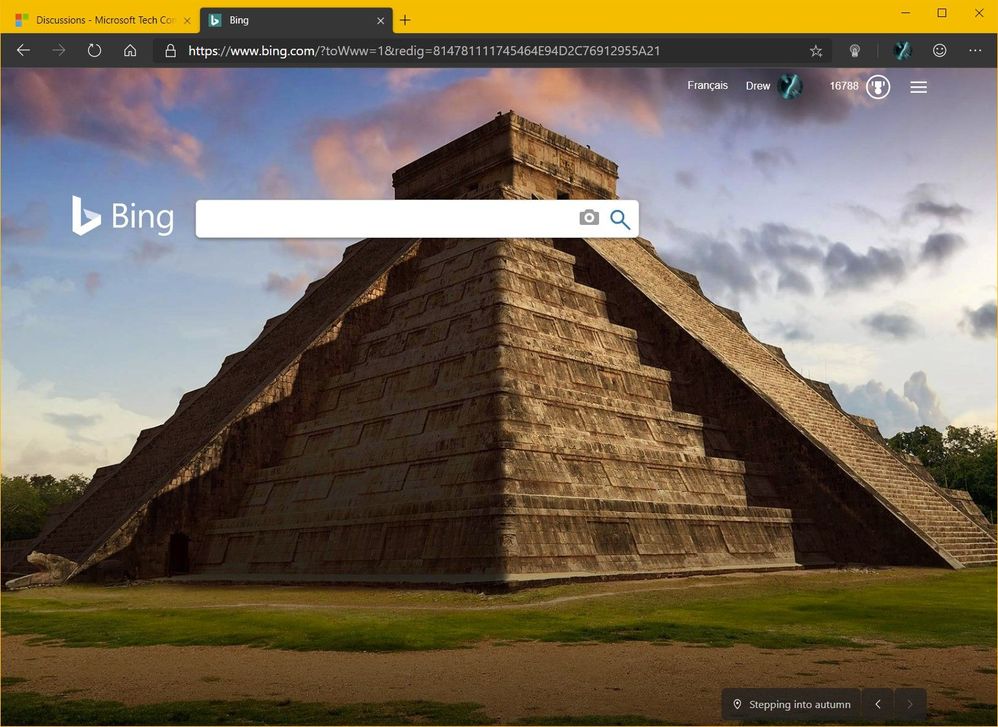Open the home page via the house icon
The height and width of the screenshot is (727, 998).
click(130, 50)
